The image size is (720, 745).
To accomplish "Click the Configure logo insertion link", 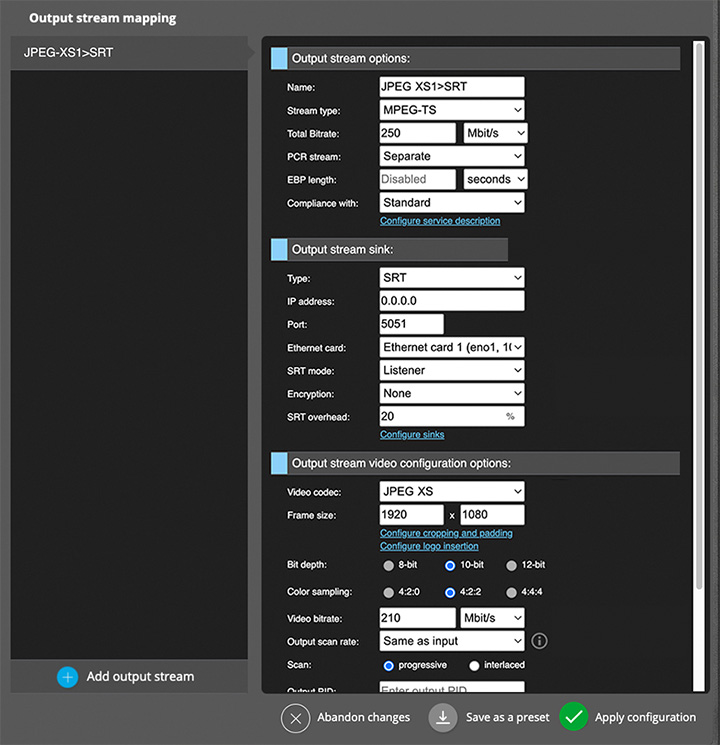I will (x=429, y=546).
